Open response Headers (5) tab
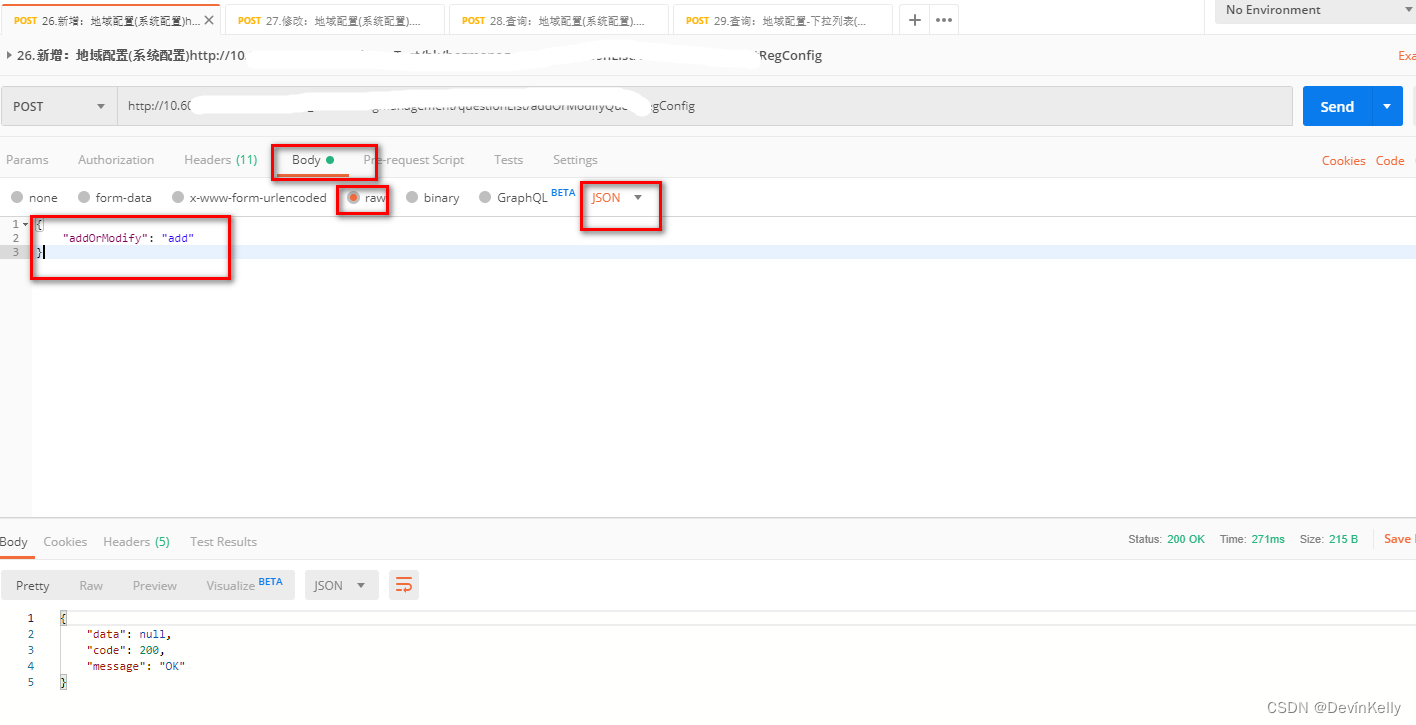The image size is (1416, 725). click(x=136, y=542)
